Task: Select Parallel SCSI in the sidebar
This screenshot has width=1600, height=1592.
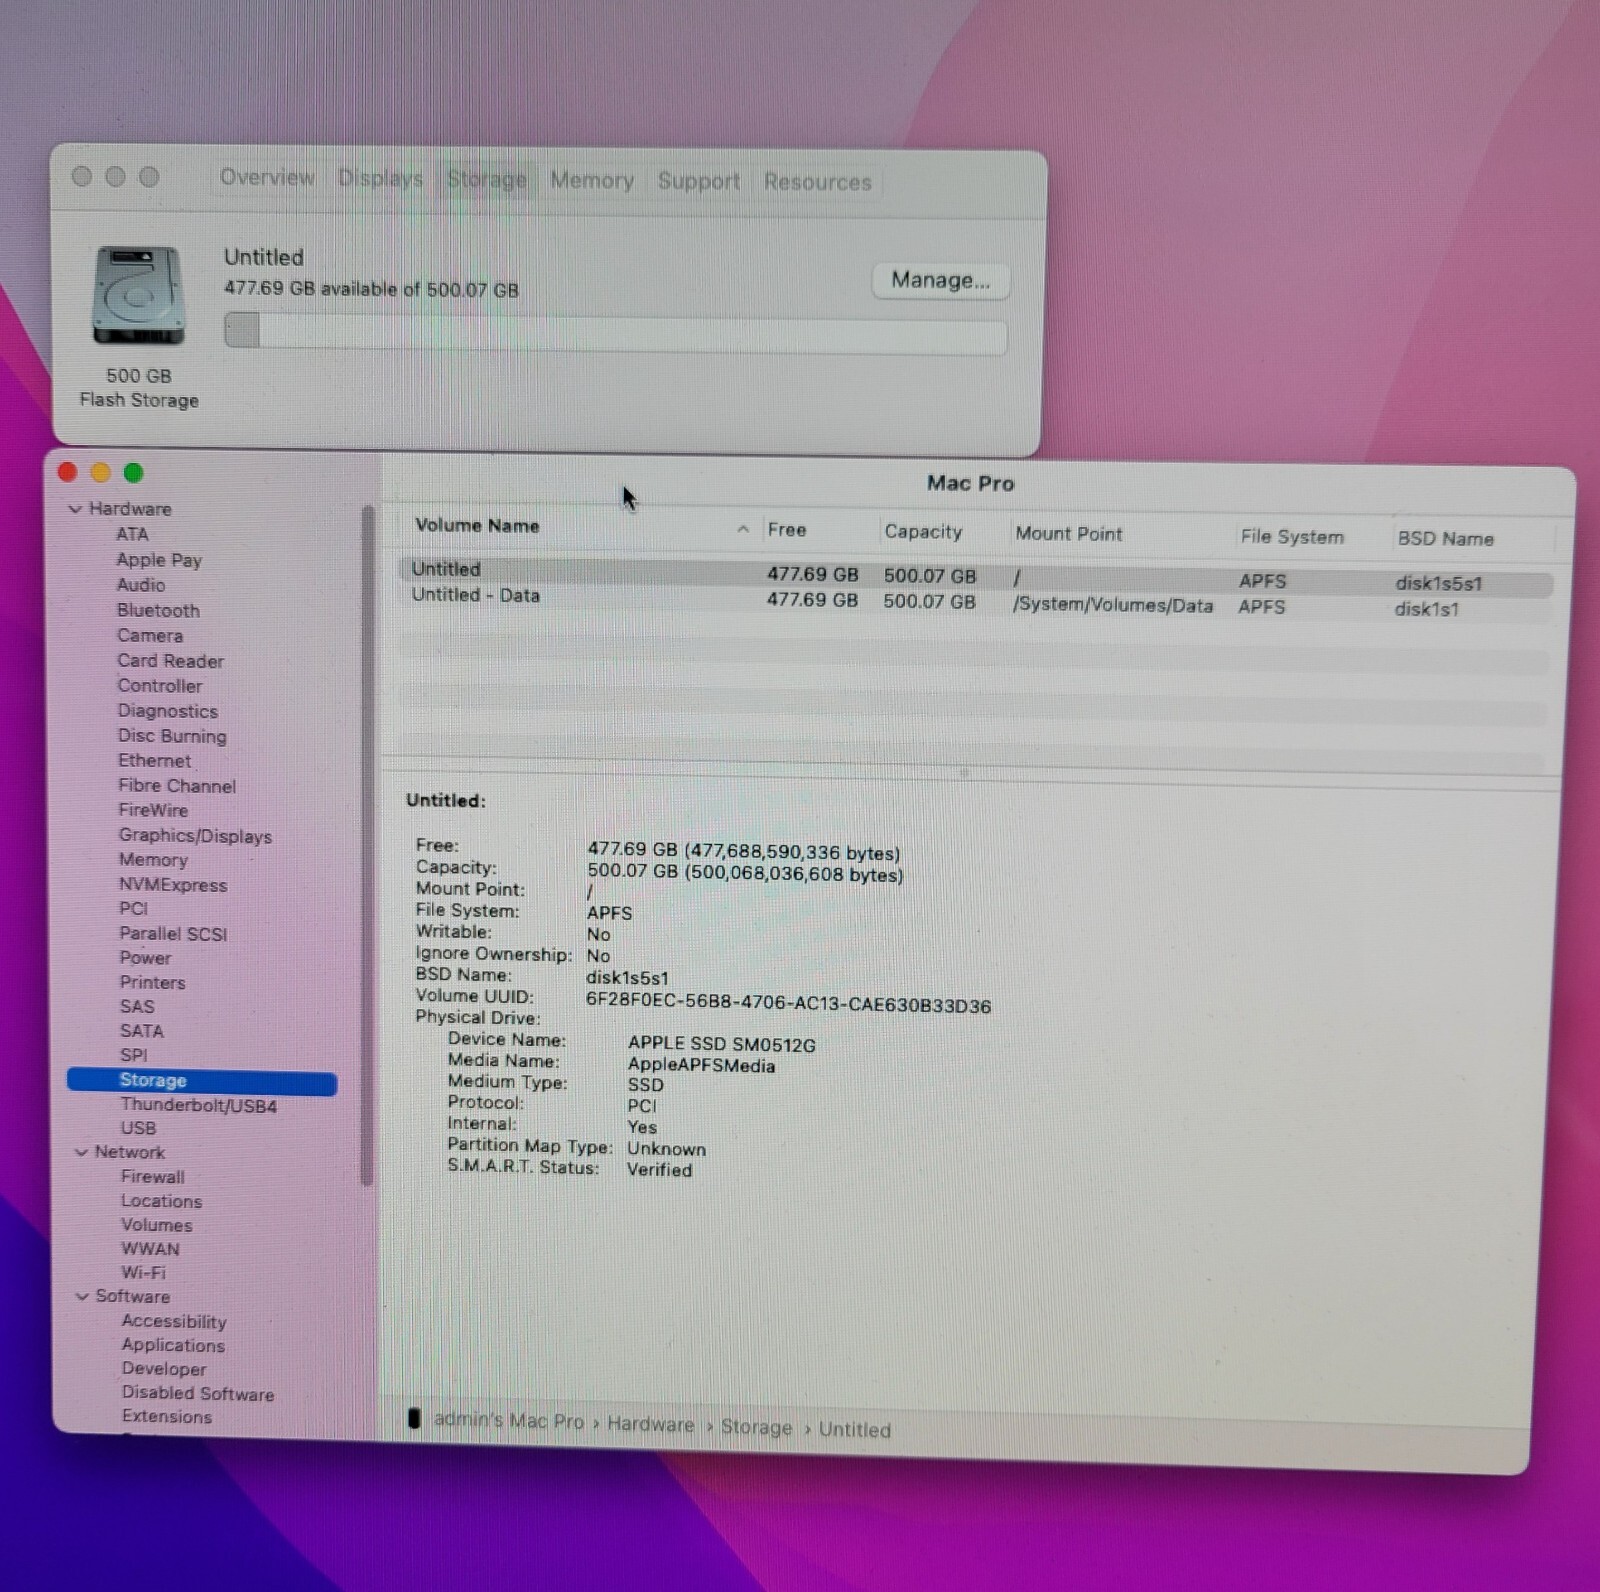Action: coord(173,934)
